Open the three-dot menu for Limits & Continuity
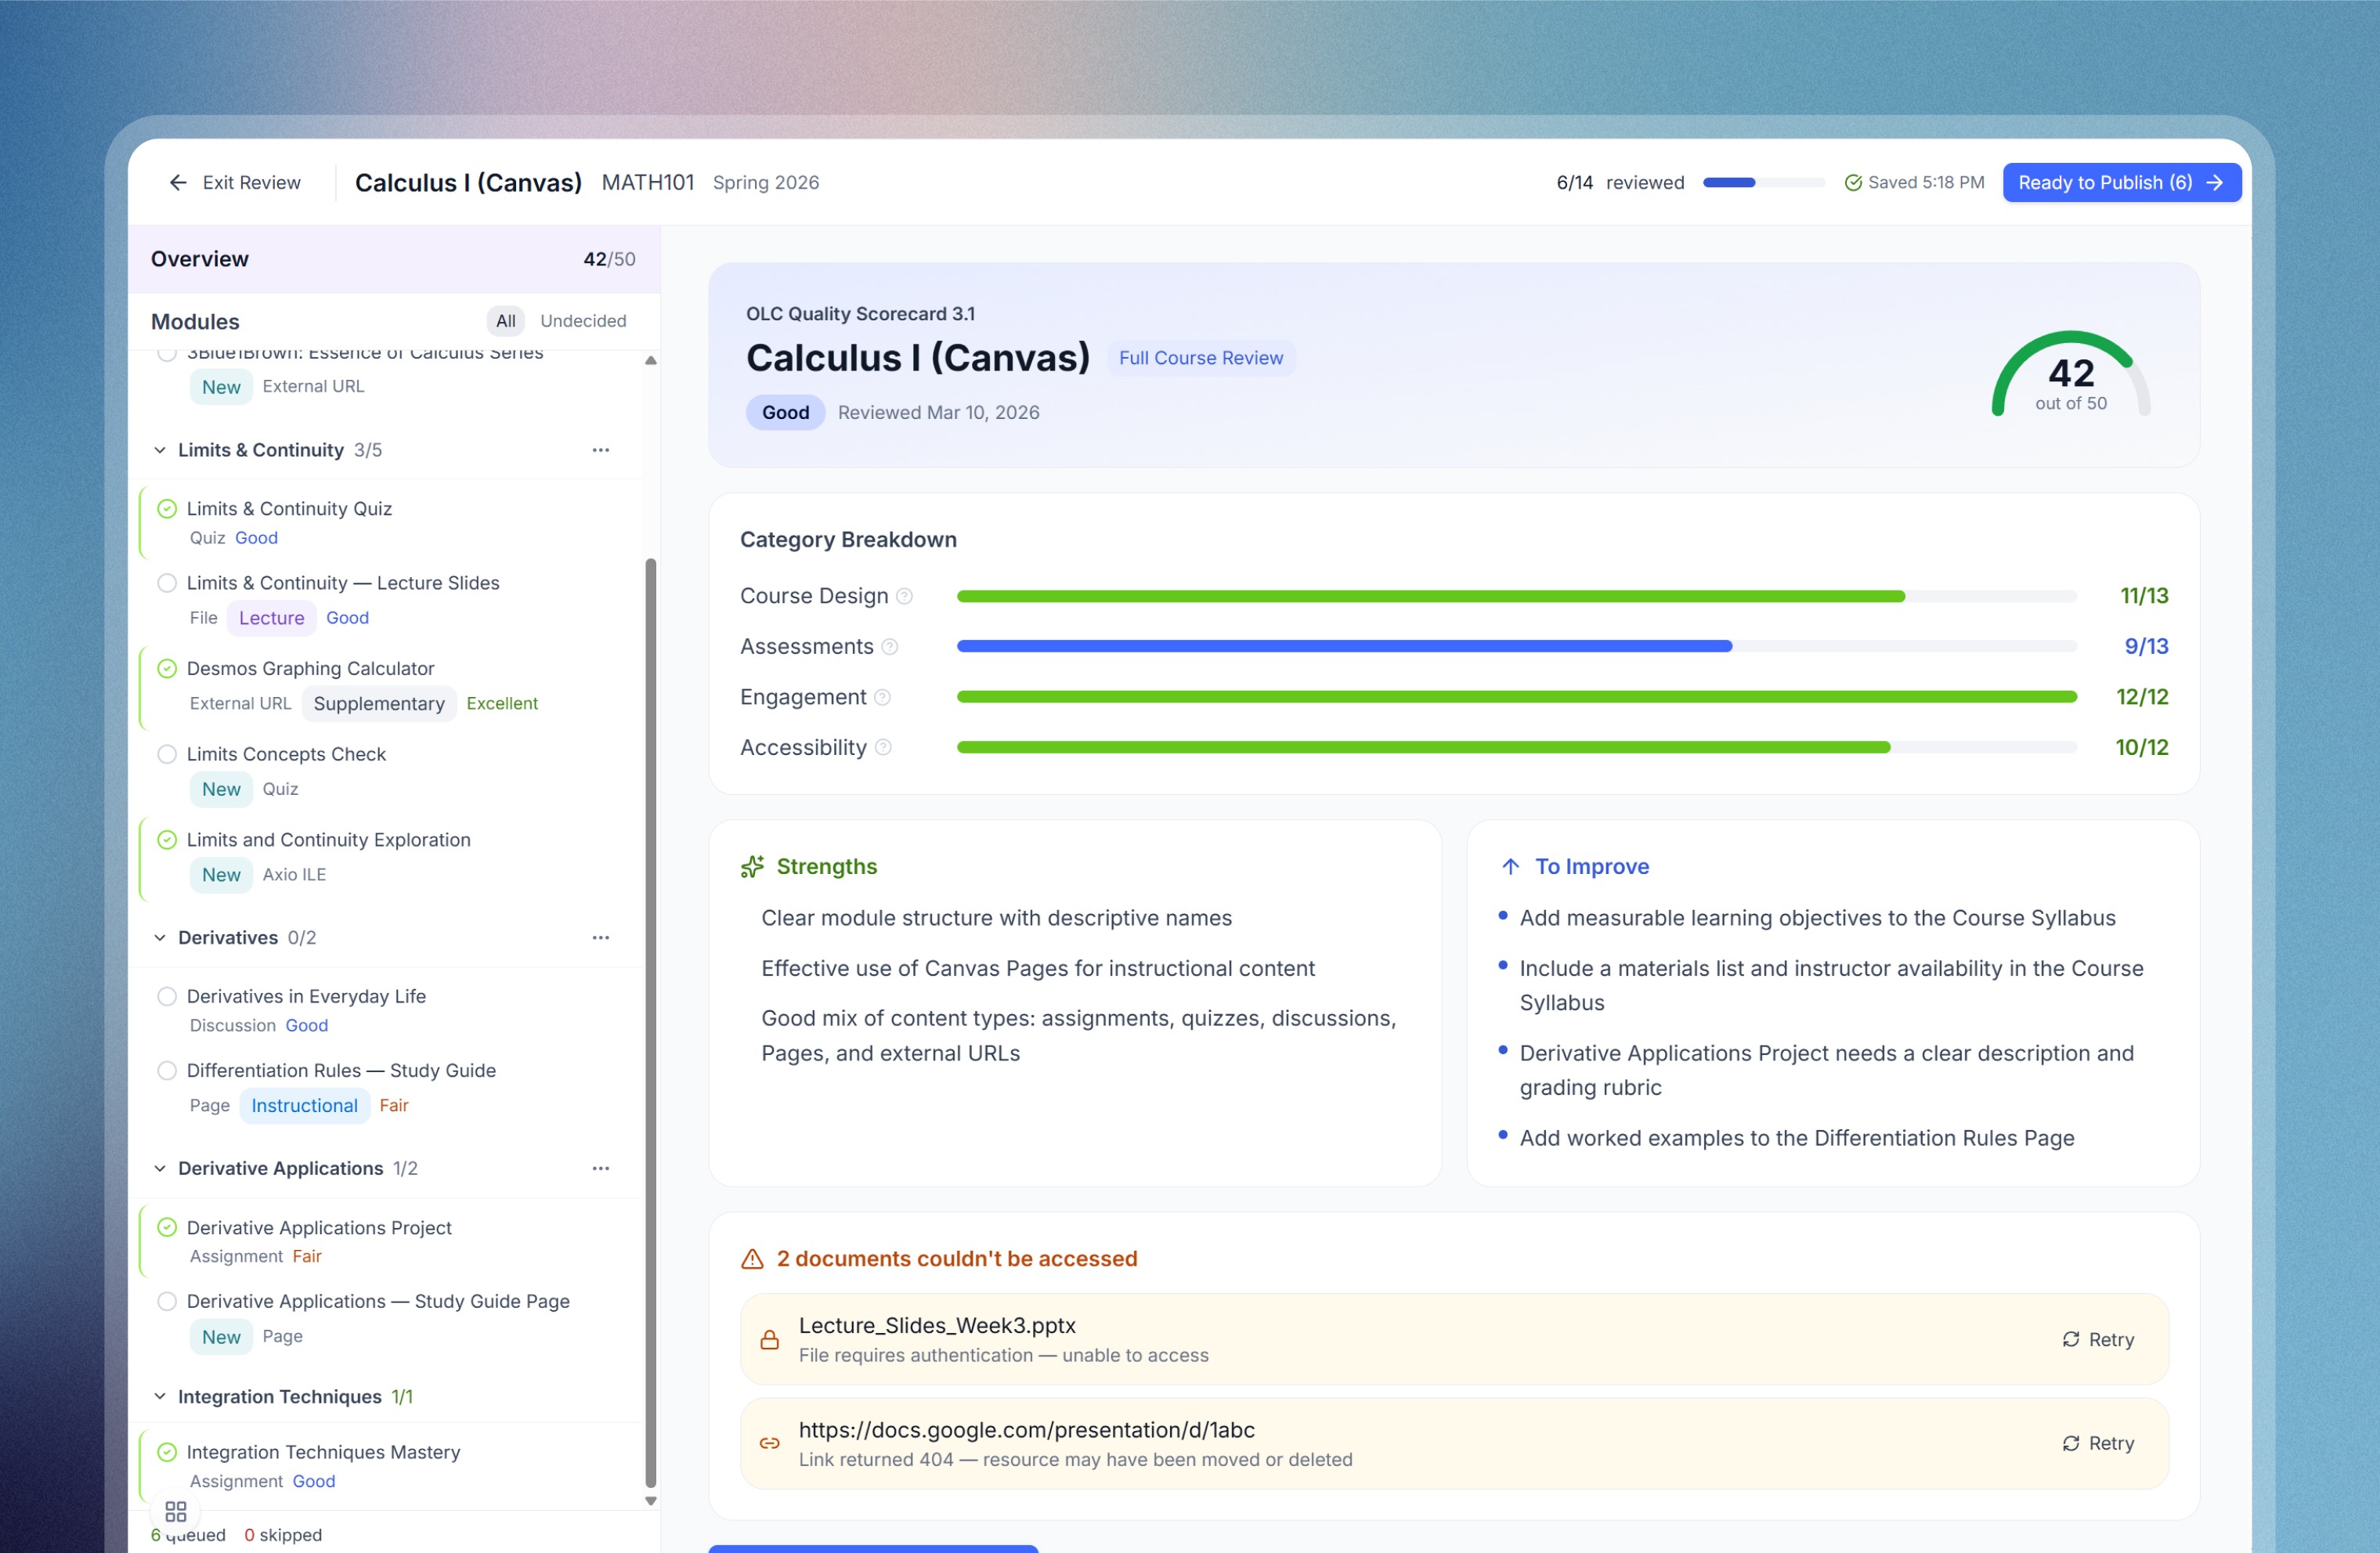The image size is (2380, 1553). pos(600,450)
